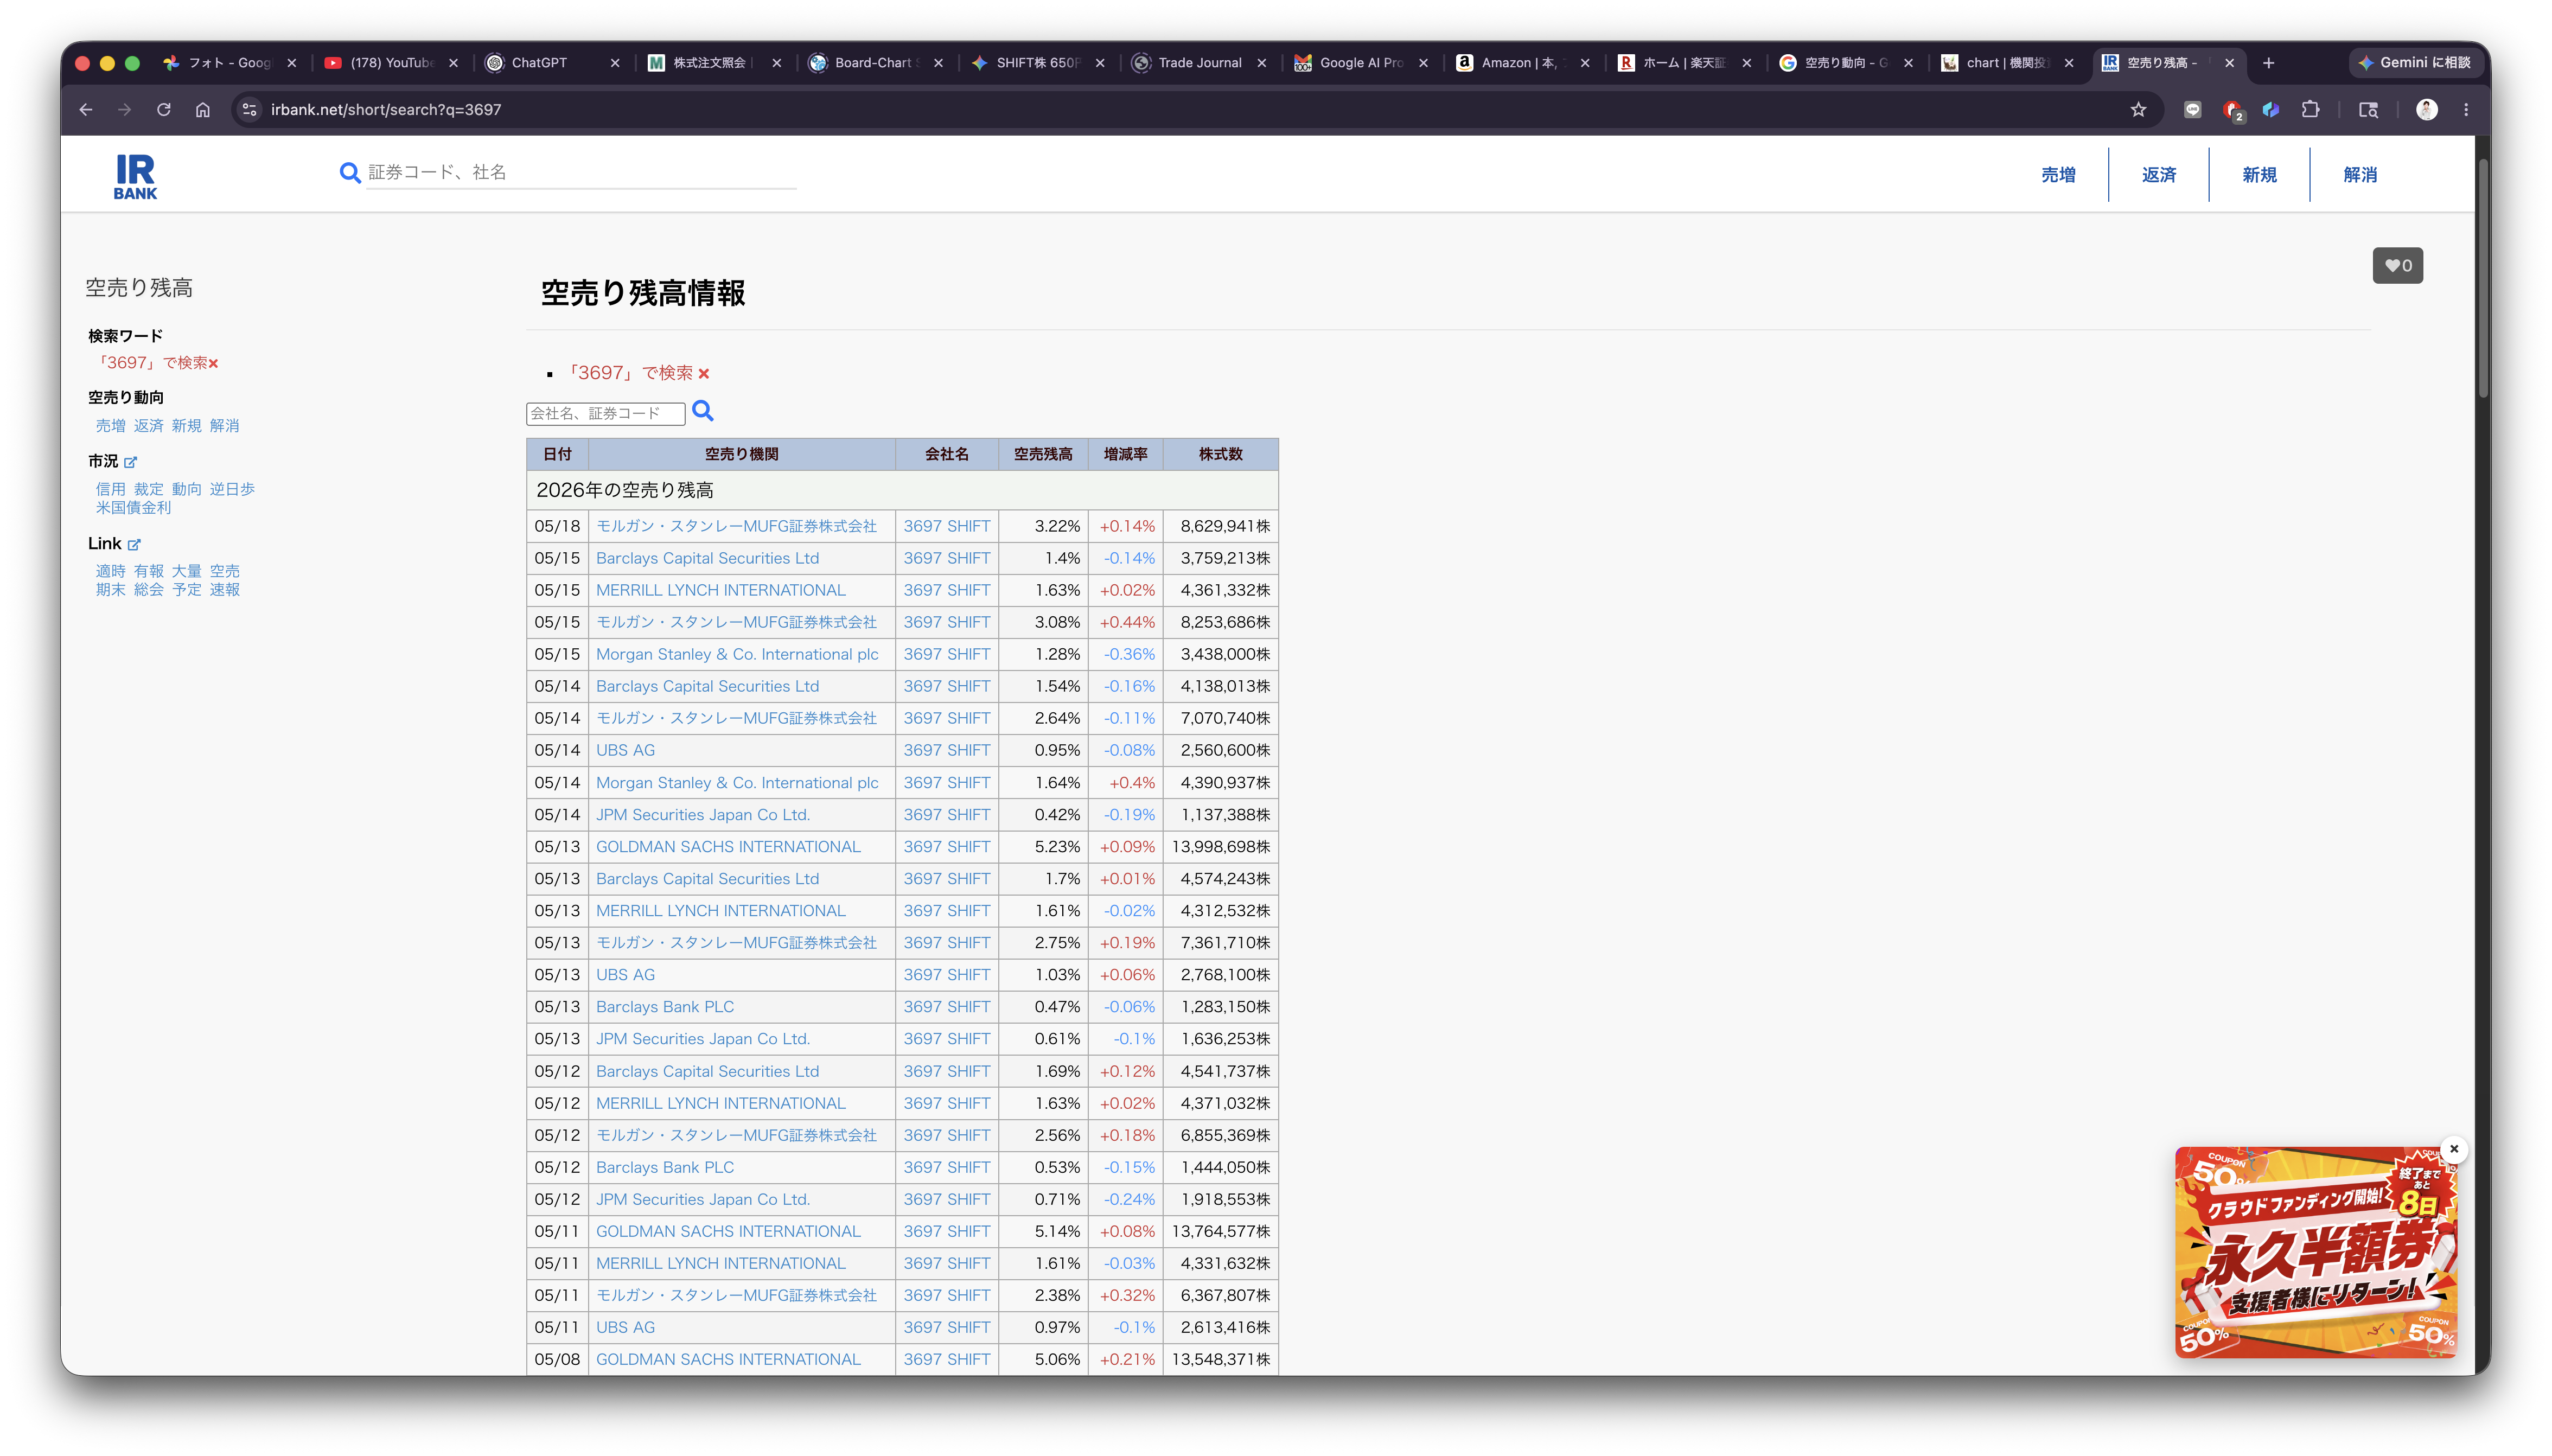2552x1456 pixels.
Task: Click the side panel search icon in toolbar
Action: (2368, 110)
